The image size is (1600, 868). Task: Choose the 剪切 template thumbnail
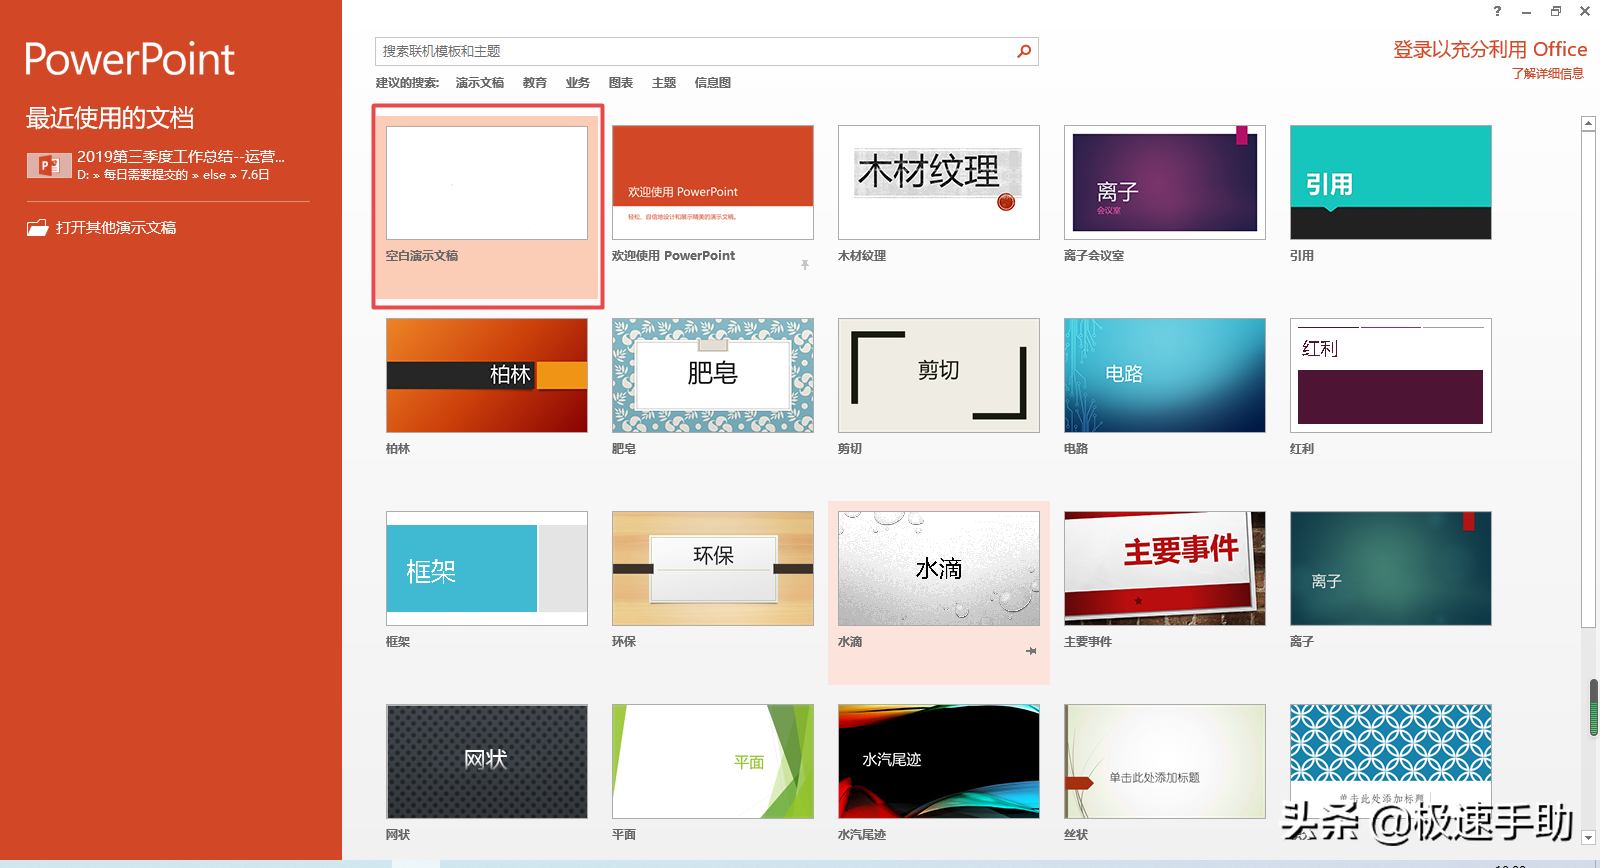pyautogui.click(x=939, y=376)
